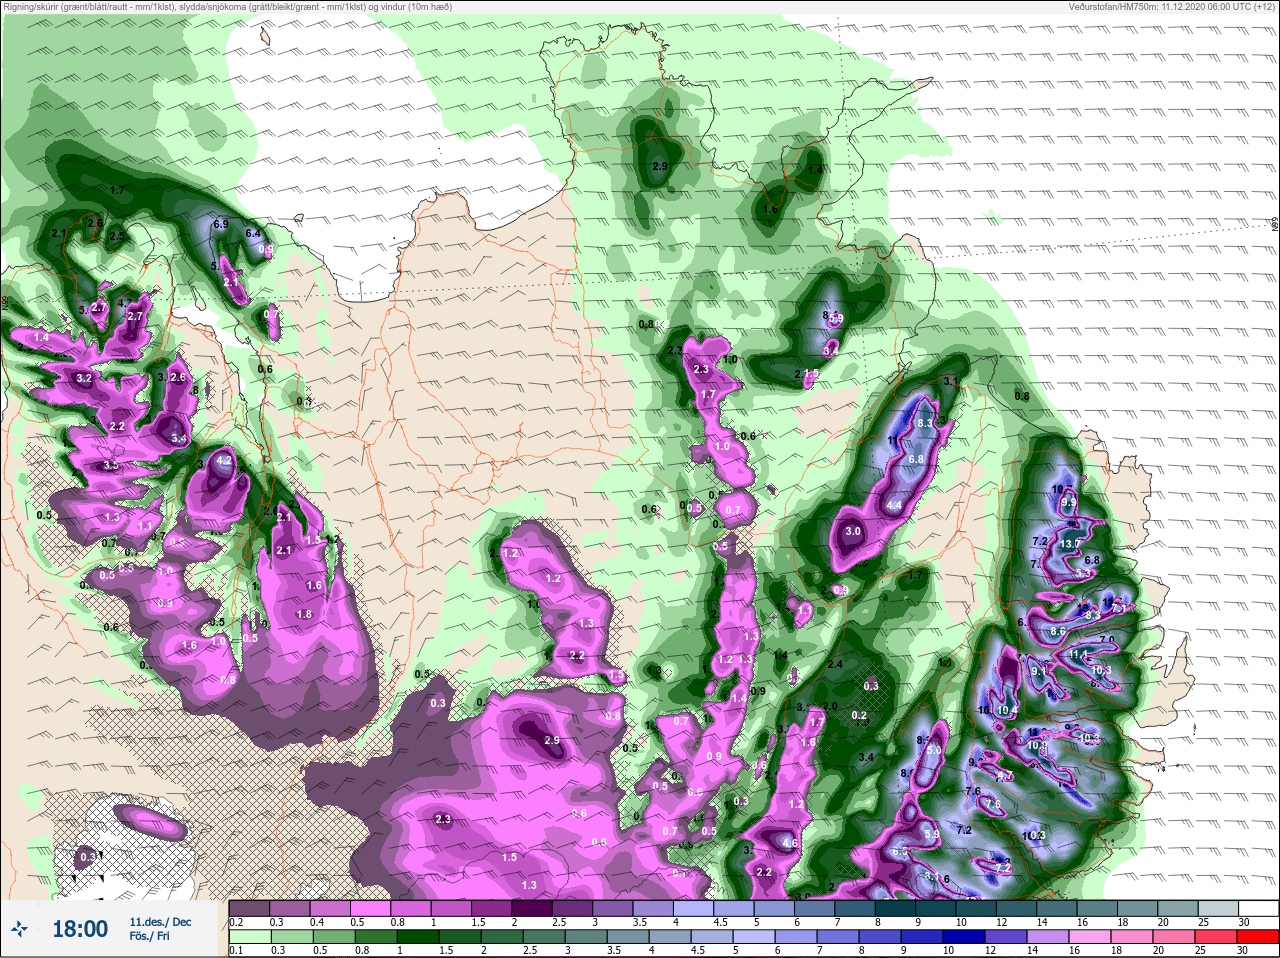Click the 4.2 value in the west

(x=224, y=461)
